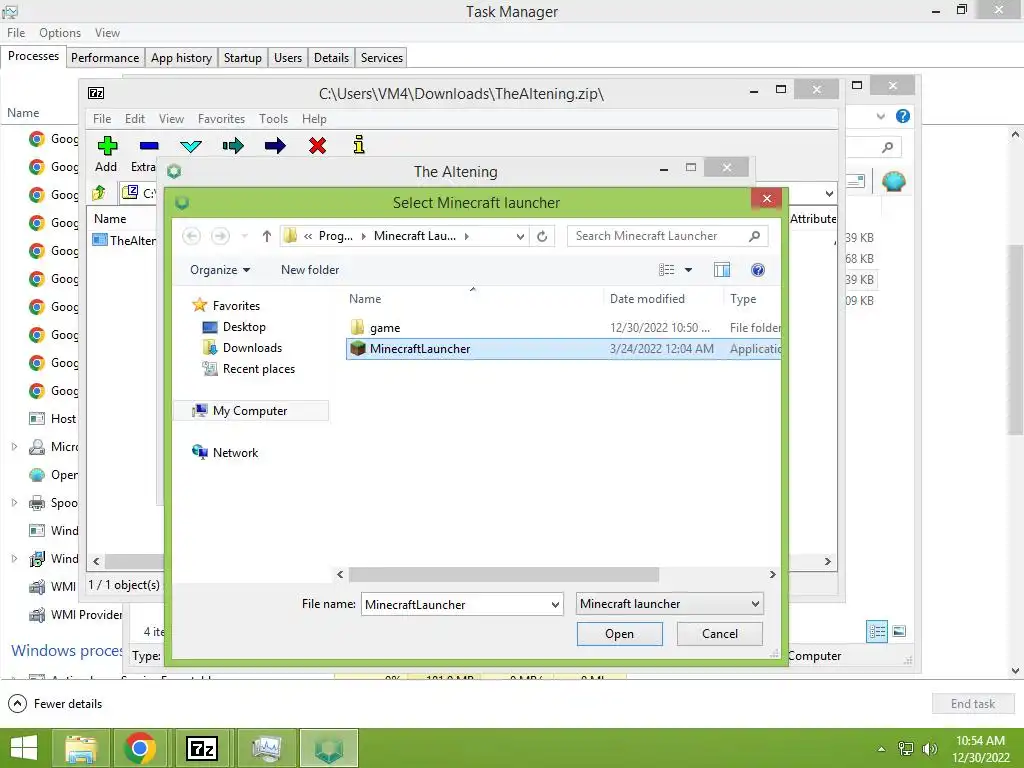Expand the Micro process group in Task Manager

(14, 447)
